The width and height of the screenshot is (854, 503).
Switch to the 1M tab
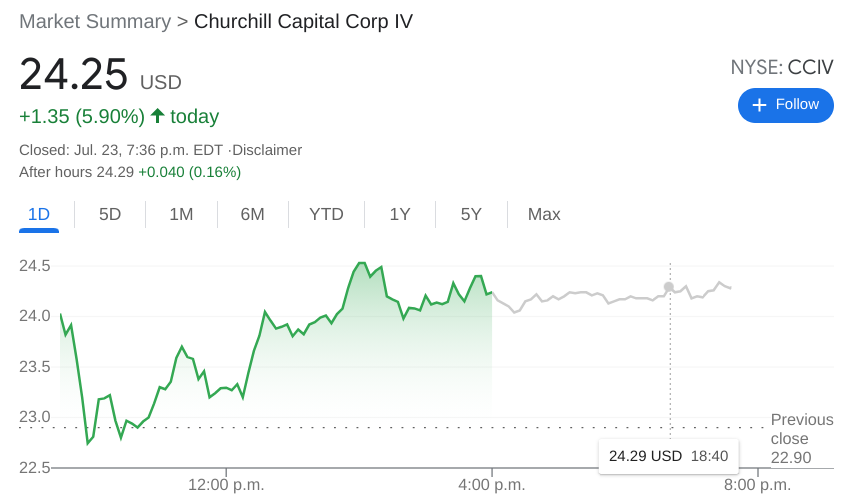(181, 214)
